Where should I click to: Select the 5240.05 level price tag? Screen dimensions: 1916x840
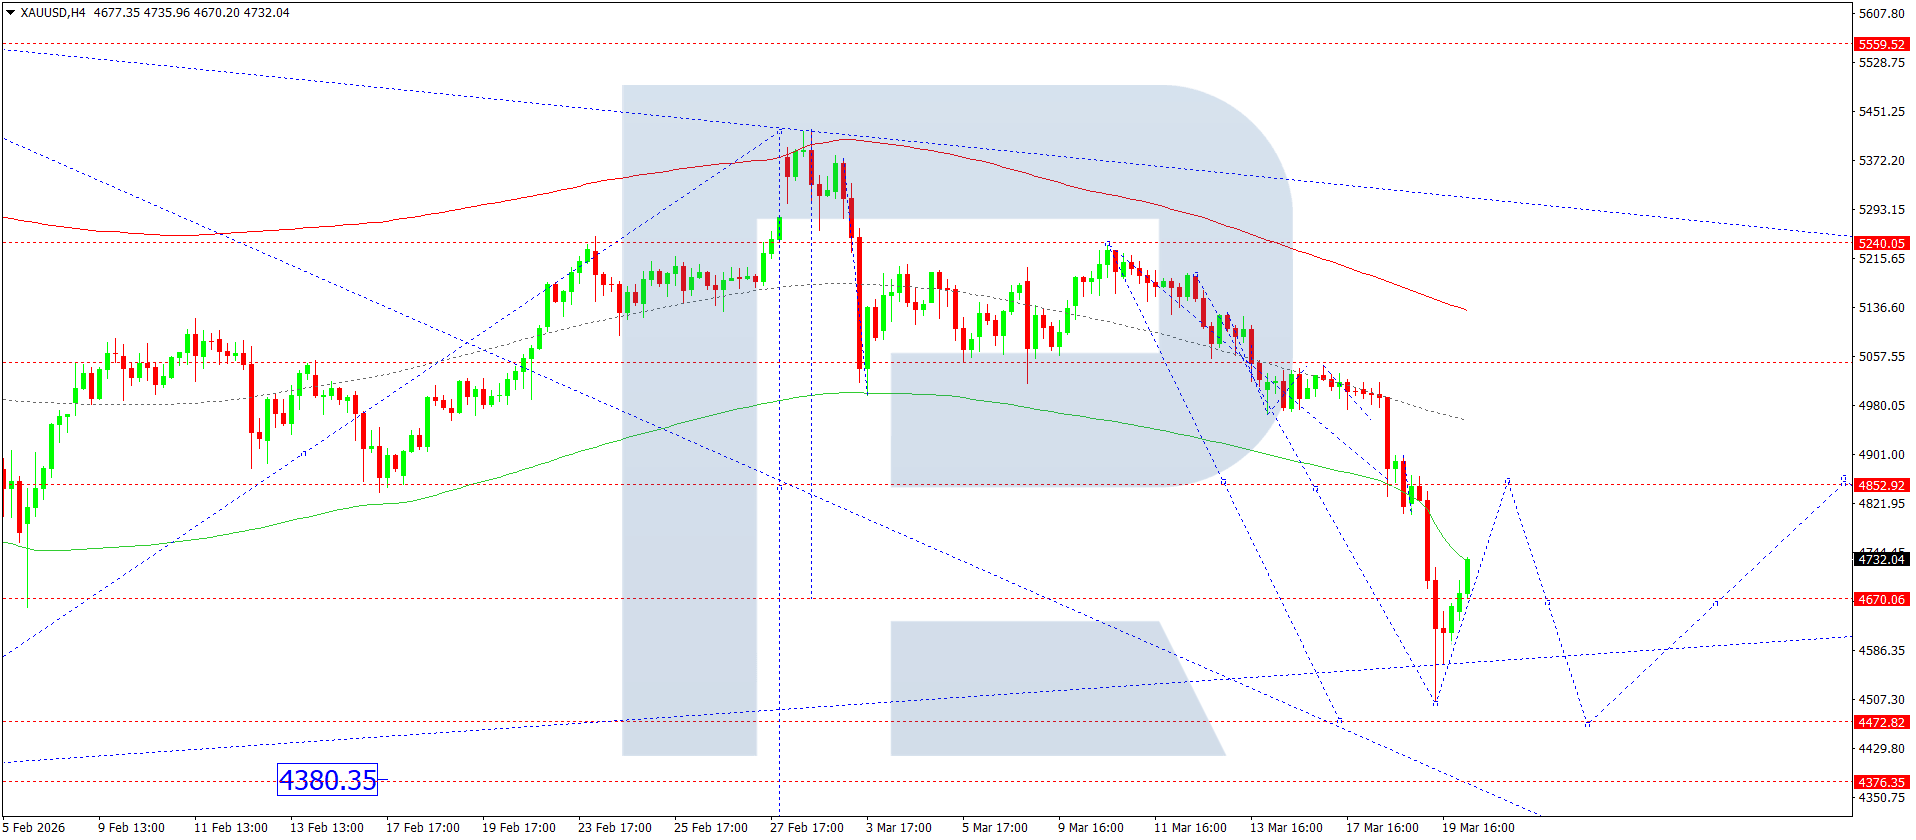pyautogui.click(x=1881, y=243)
